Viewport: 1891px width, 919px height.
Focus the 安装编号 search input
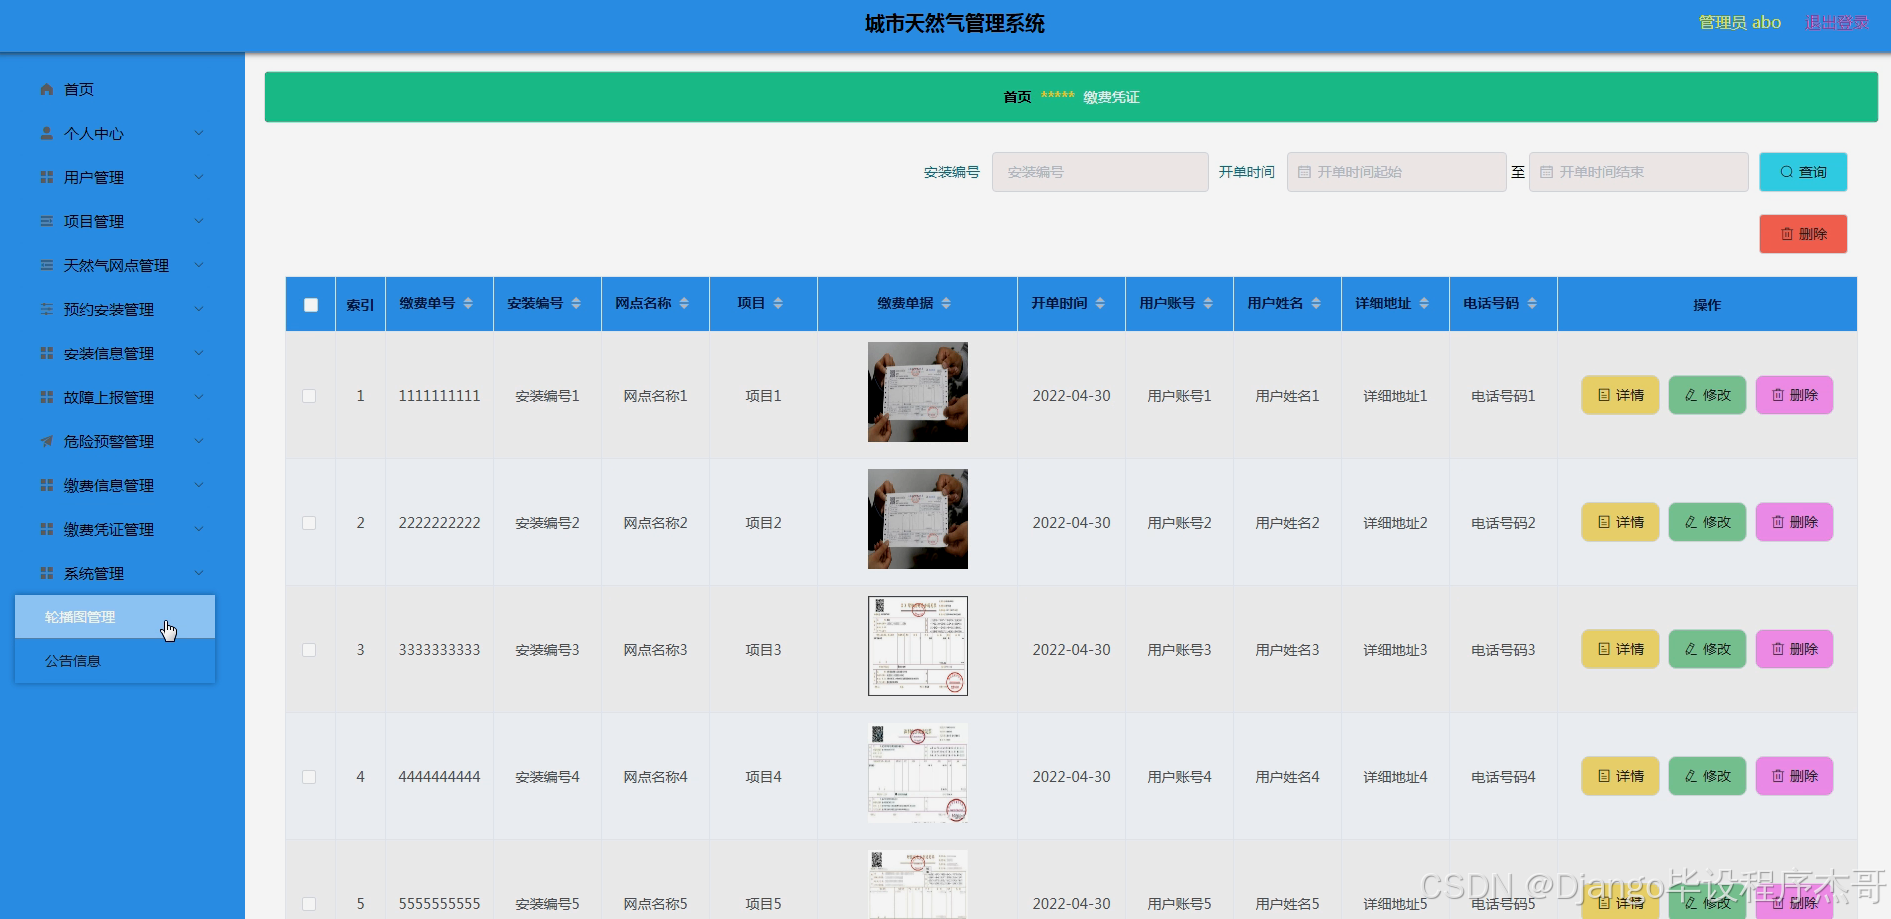click(x=1100, y=172)
